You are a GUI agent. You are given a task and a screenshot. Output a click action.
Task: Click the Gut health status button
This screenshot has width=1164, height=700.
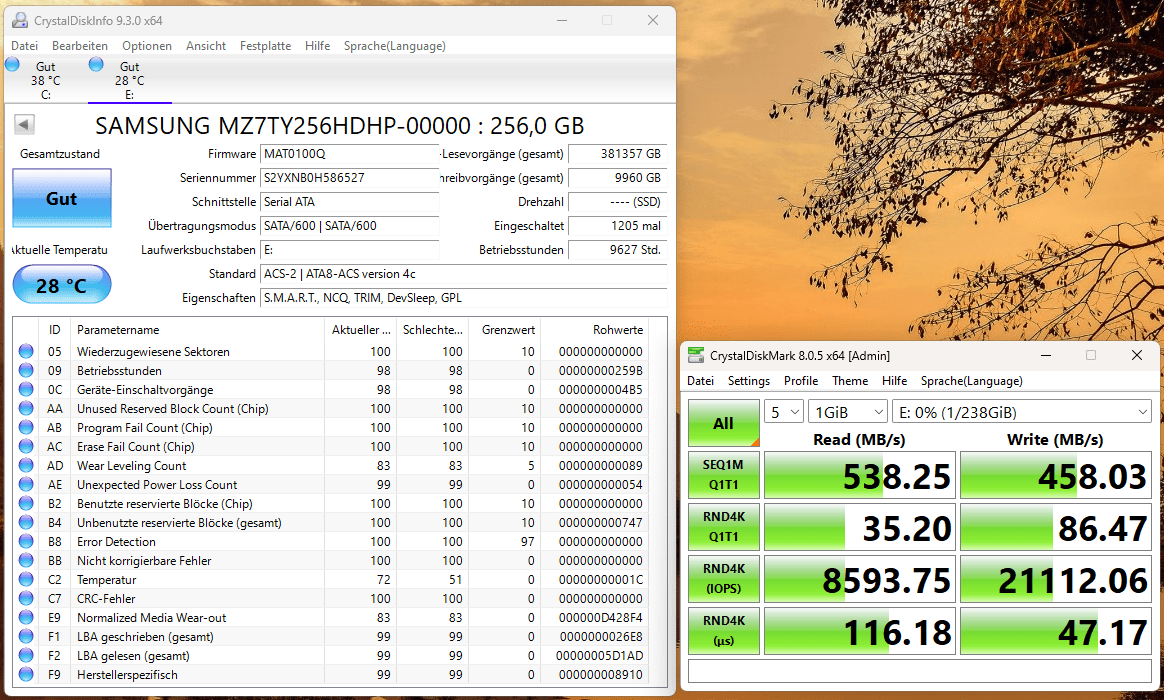tap(62, 198)
